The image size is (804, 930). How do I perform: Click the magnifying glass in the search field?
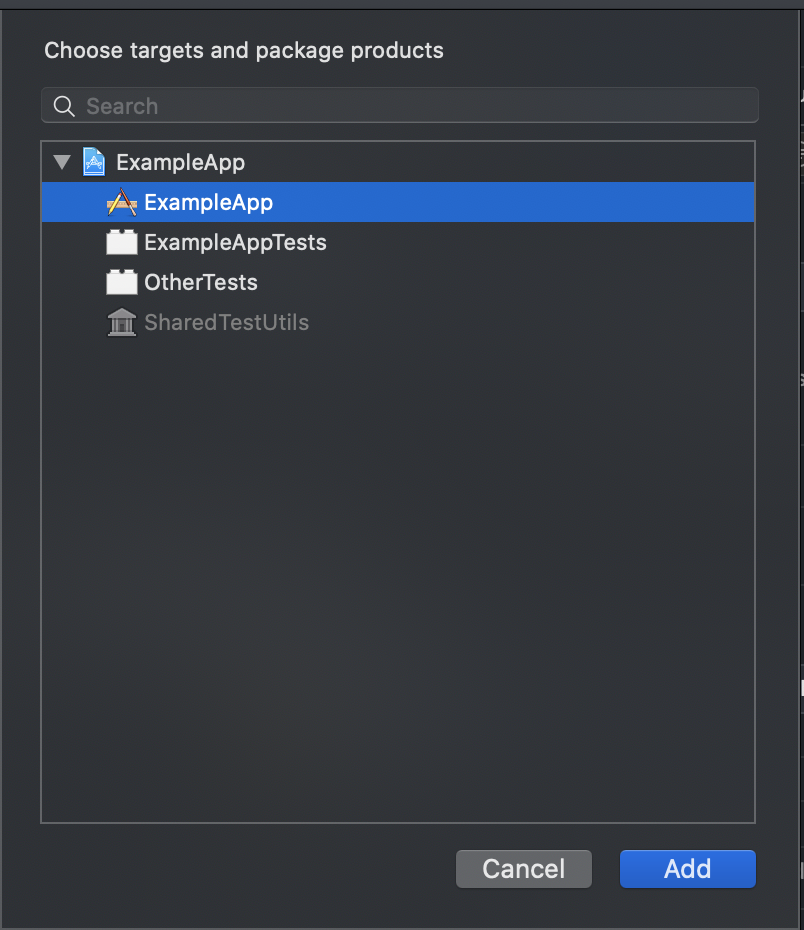click(63, 105)
